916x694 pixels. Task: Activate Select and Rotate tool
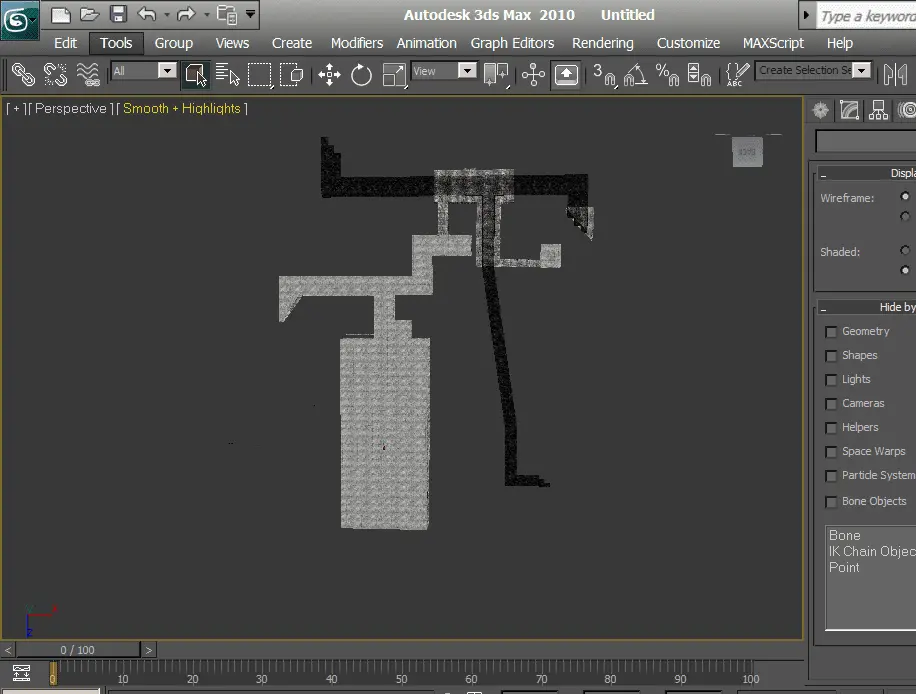361,75
